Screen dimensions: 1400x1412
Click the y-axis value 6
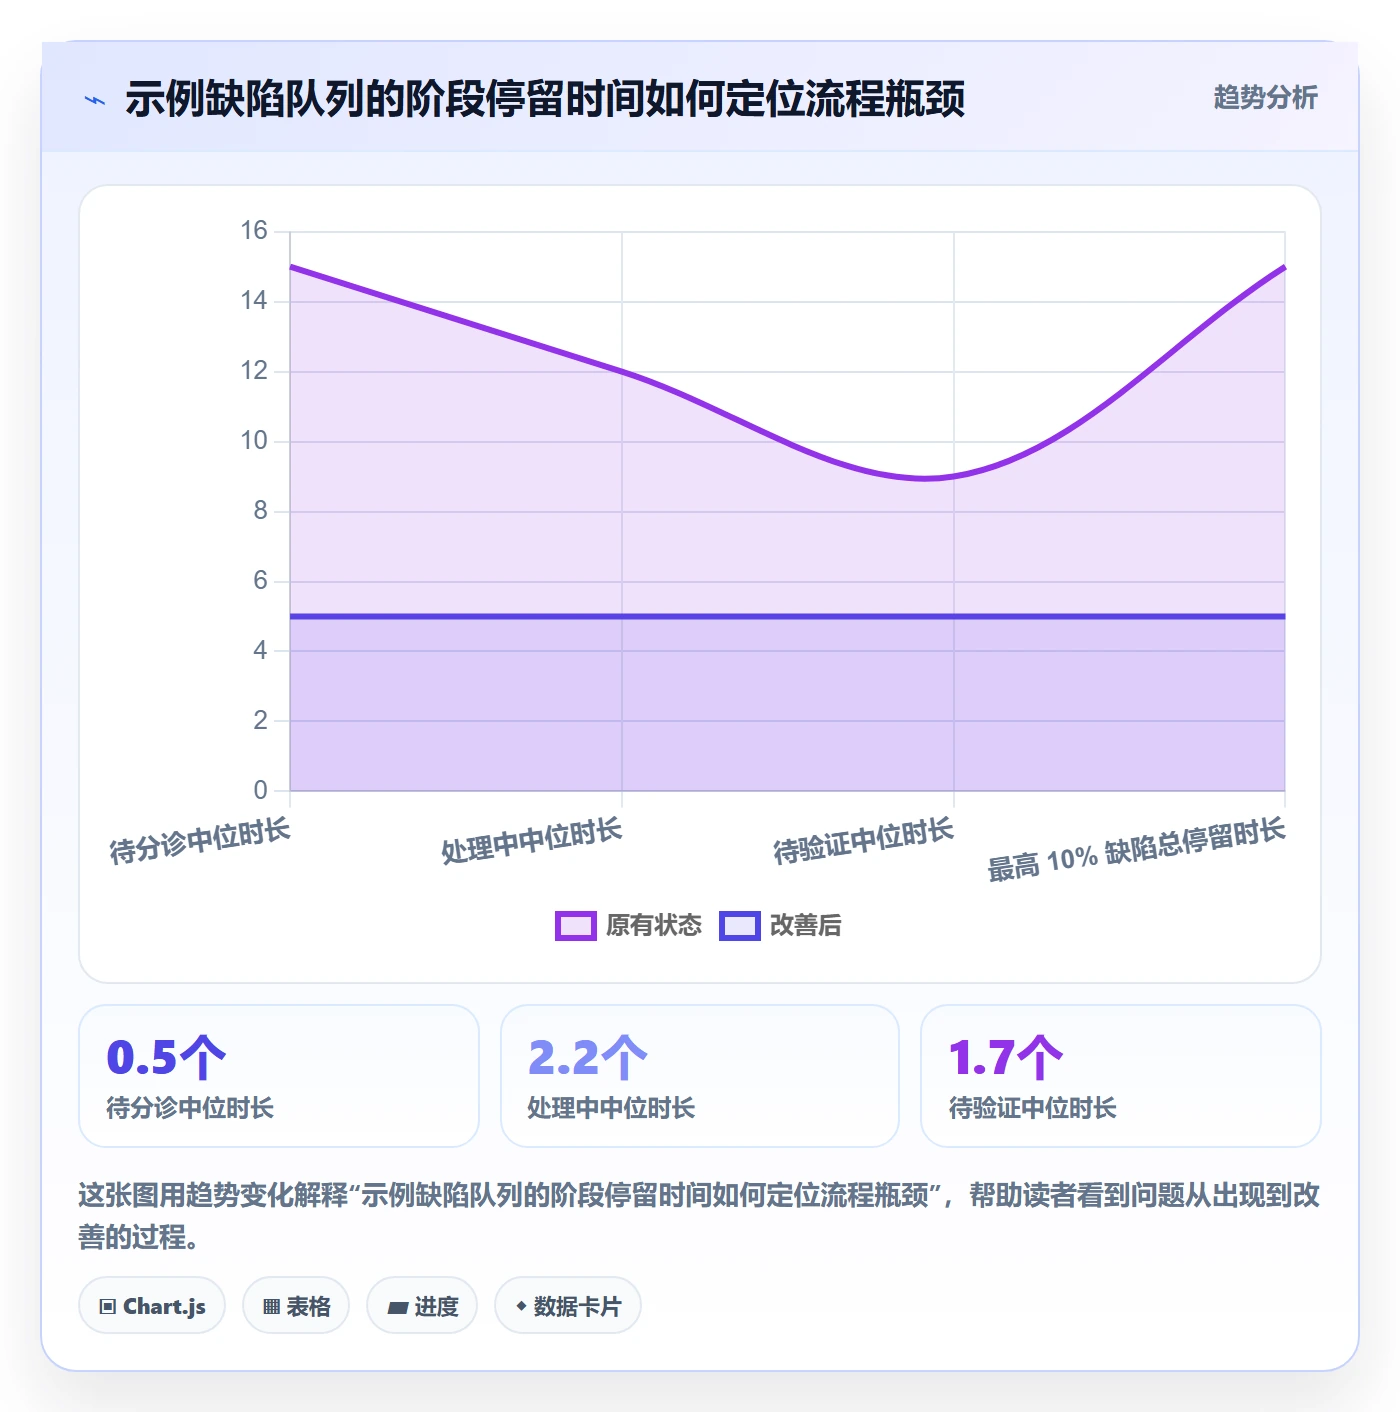pos(261,580)
